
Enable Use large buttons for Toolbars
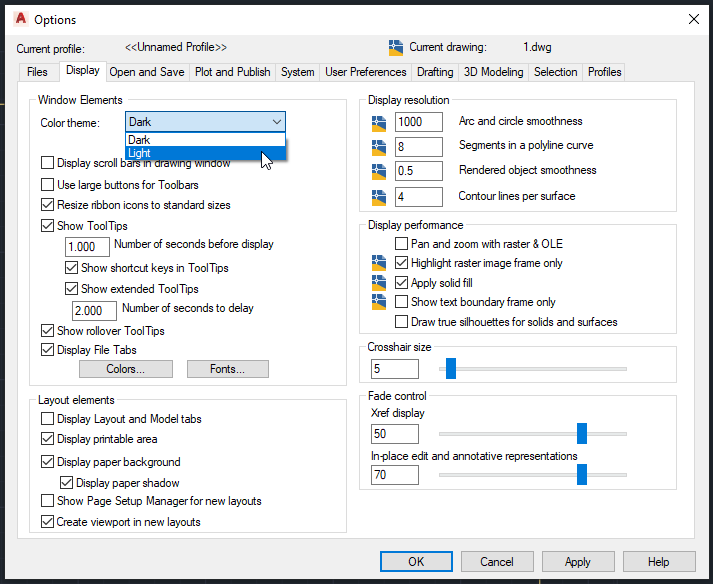coord(47,185)
